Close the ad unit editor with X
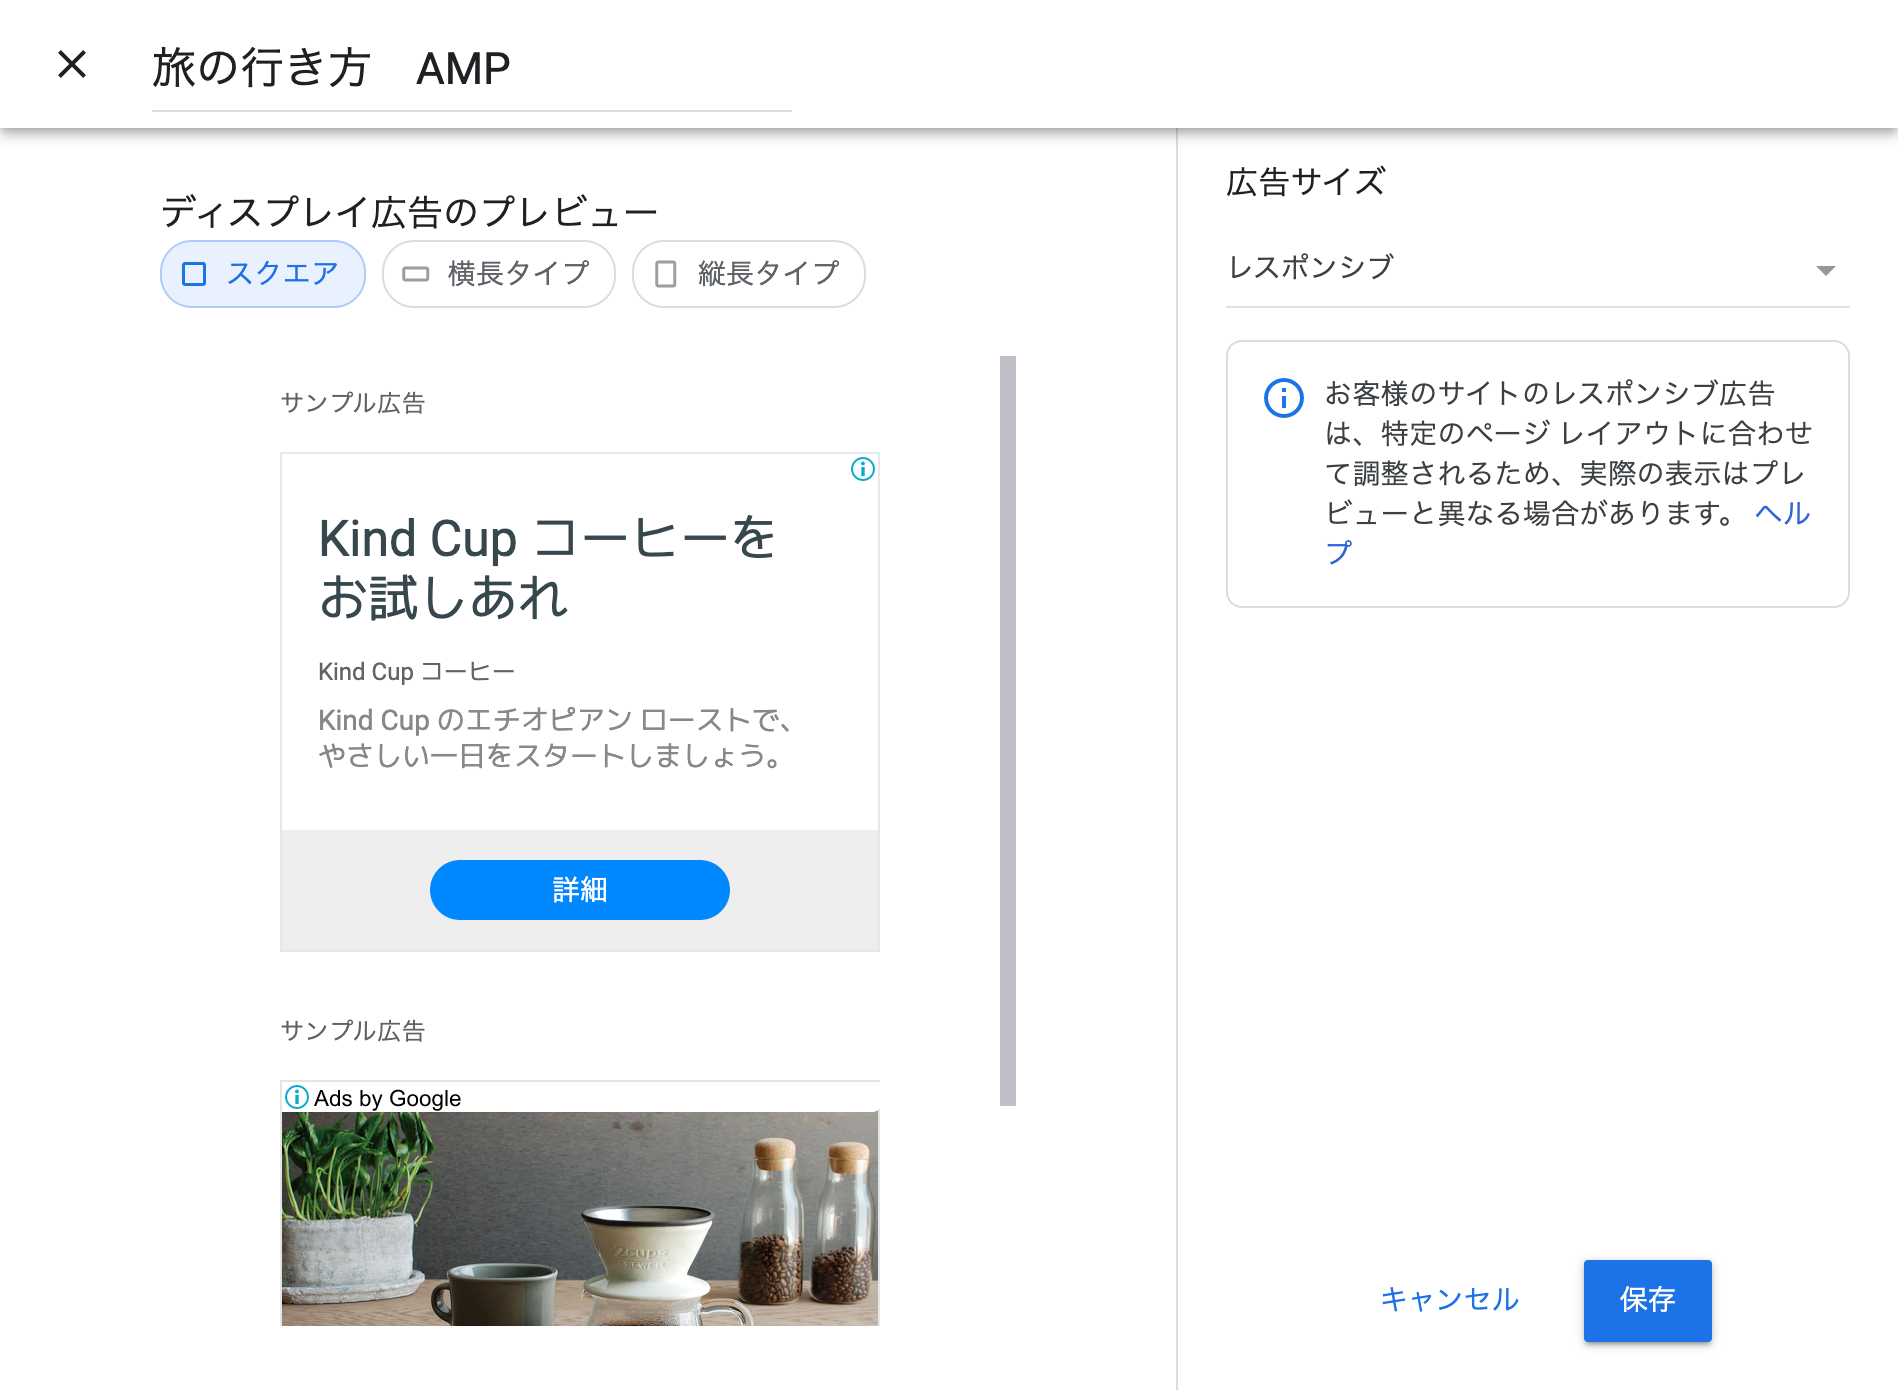 [72, 65]
